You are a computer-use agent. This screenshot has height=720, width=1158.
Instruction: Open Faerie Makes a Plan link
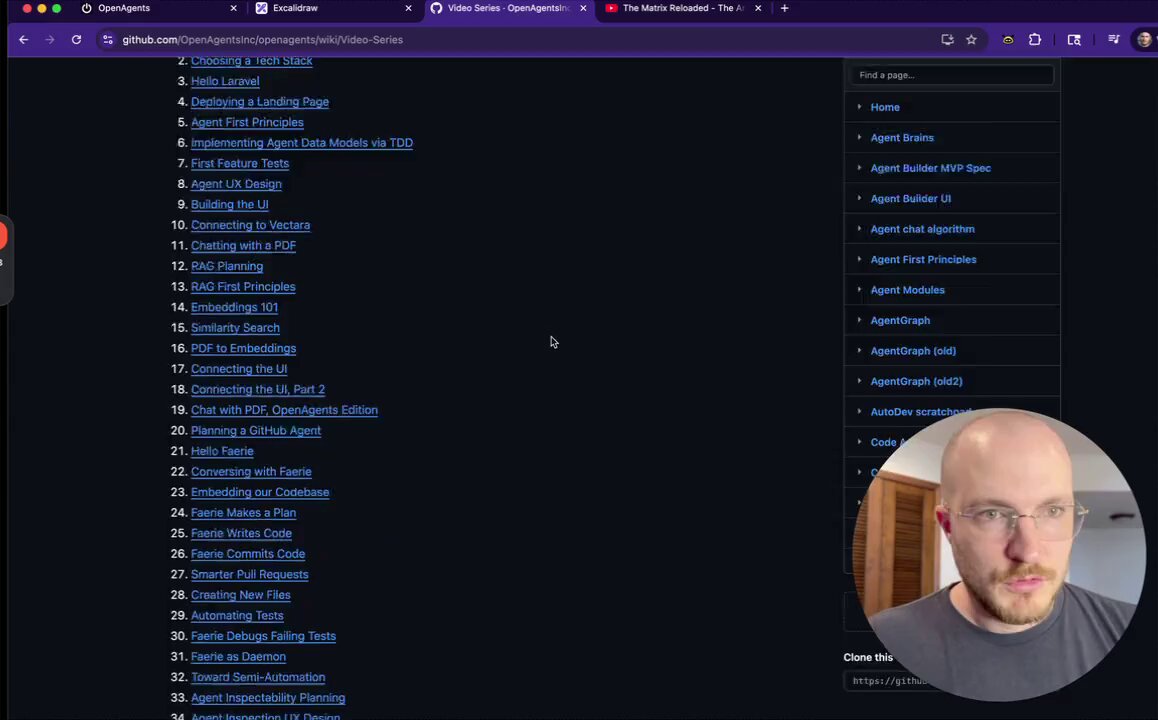(x=244, y=512)
